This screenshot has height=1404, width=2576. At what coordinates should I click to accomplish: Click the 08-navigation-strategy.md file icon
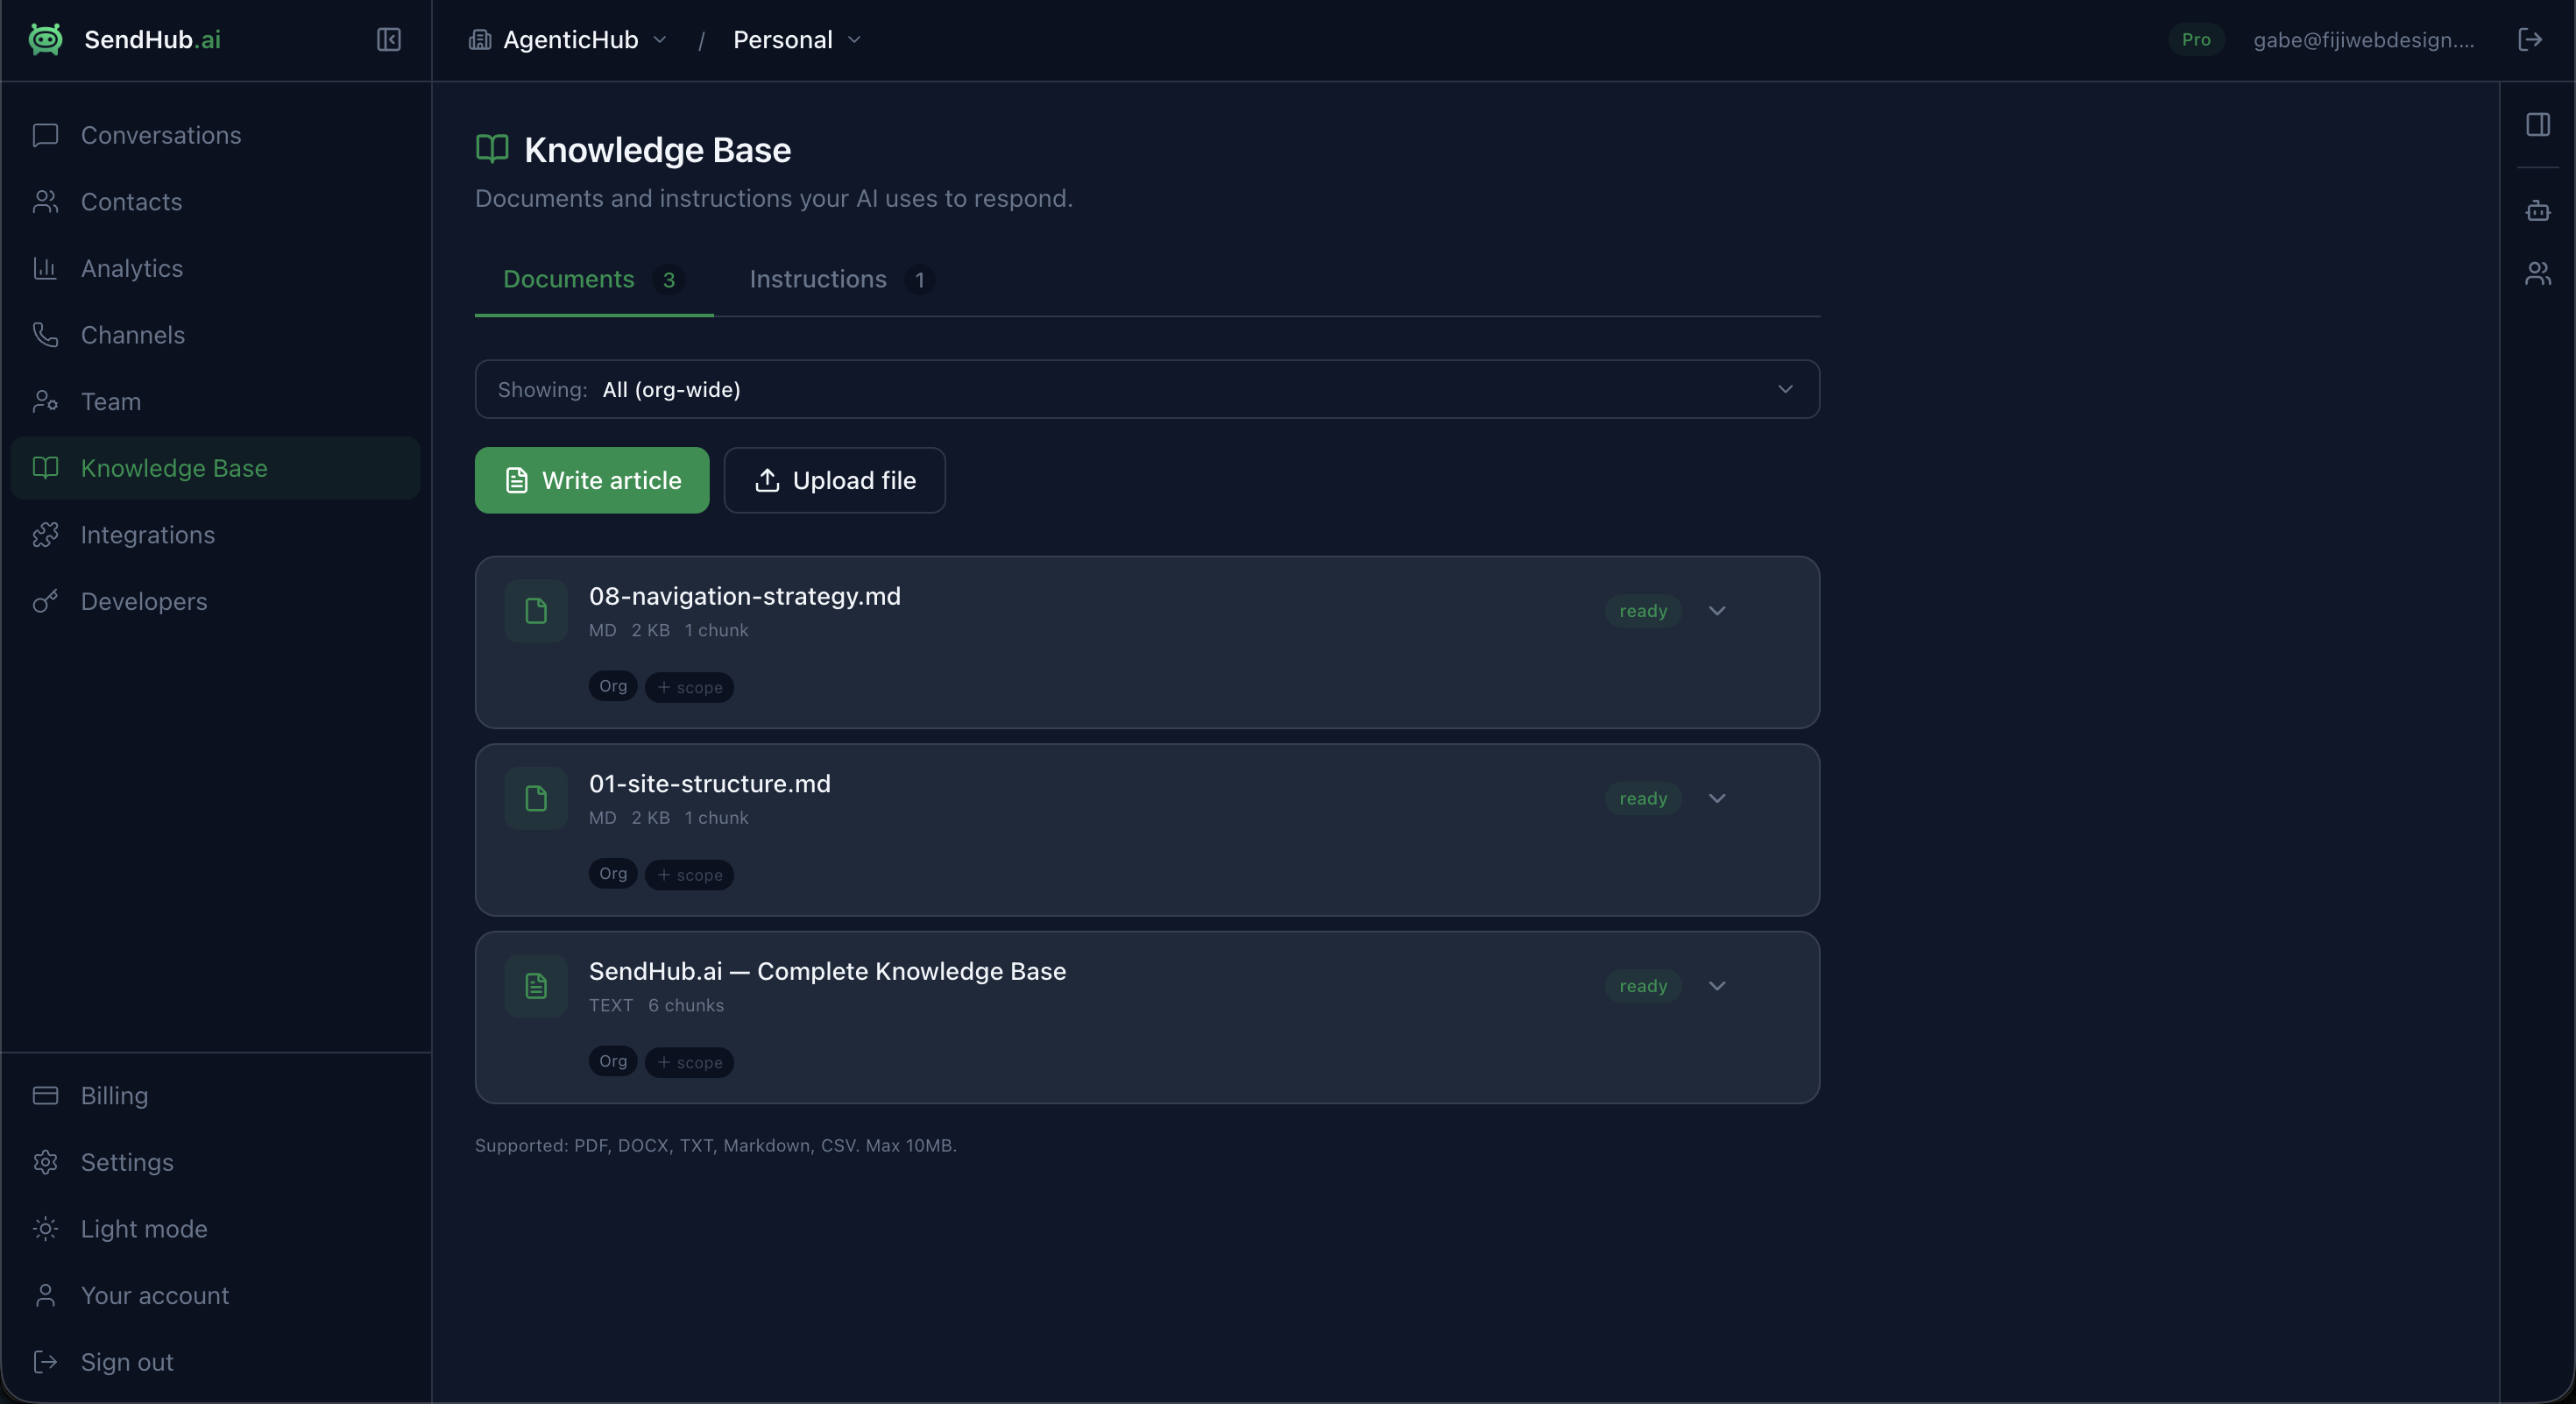pos(536,610)
